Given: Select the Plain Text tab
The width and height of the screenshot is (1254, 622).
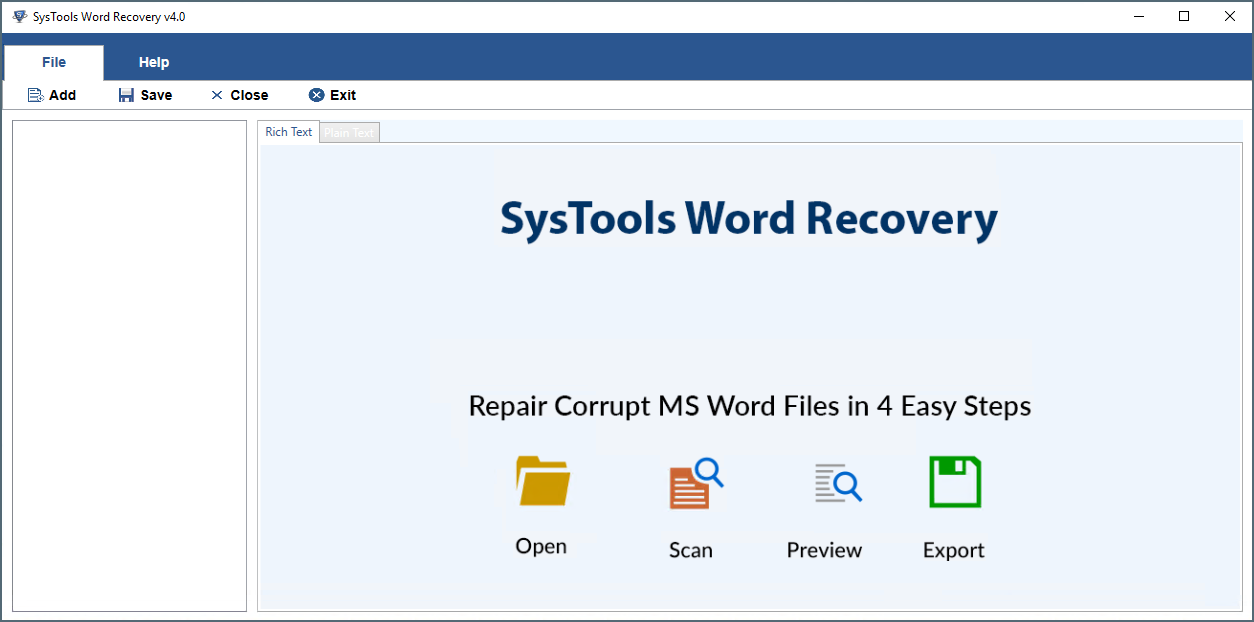Looking at the screenshot, I should coord(349,131).
